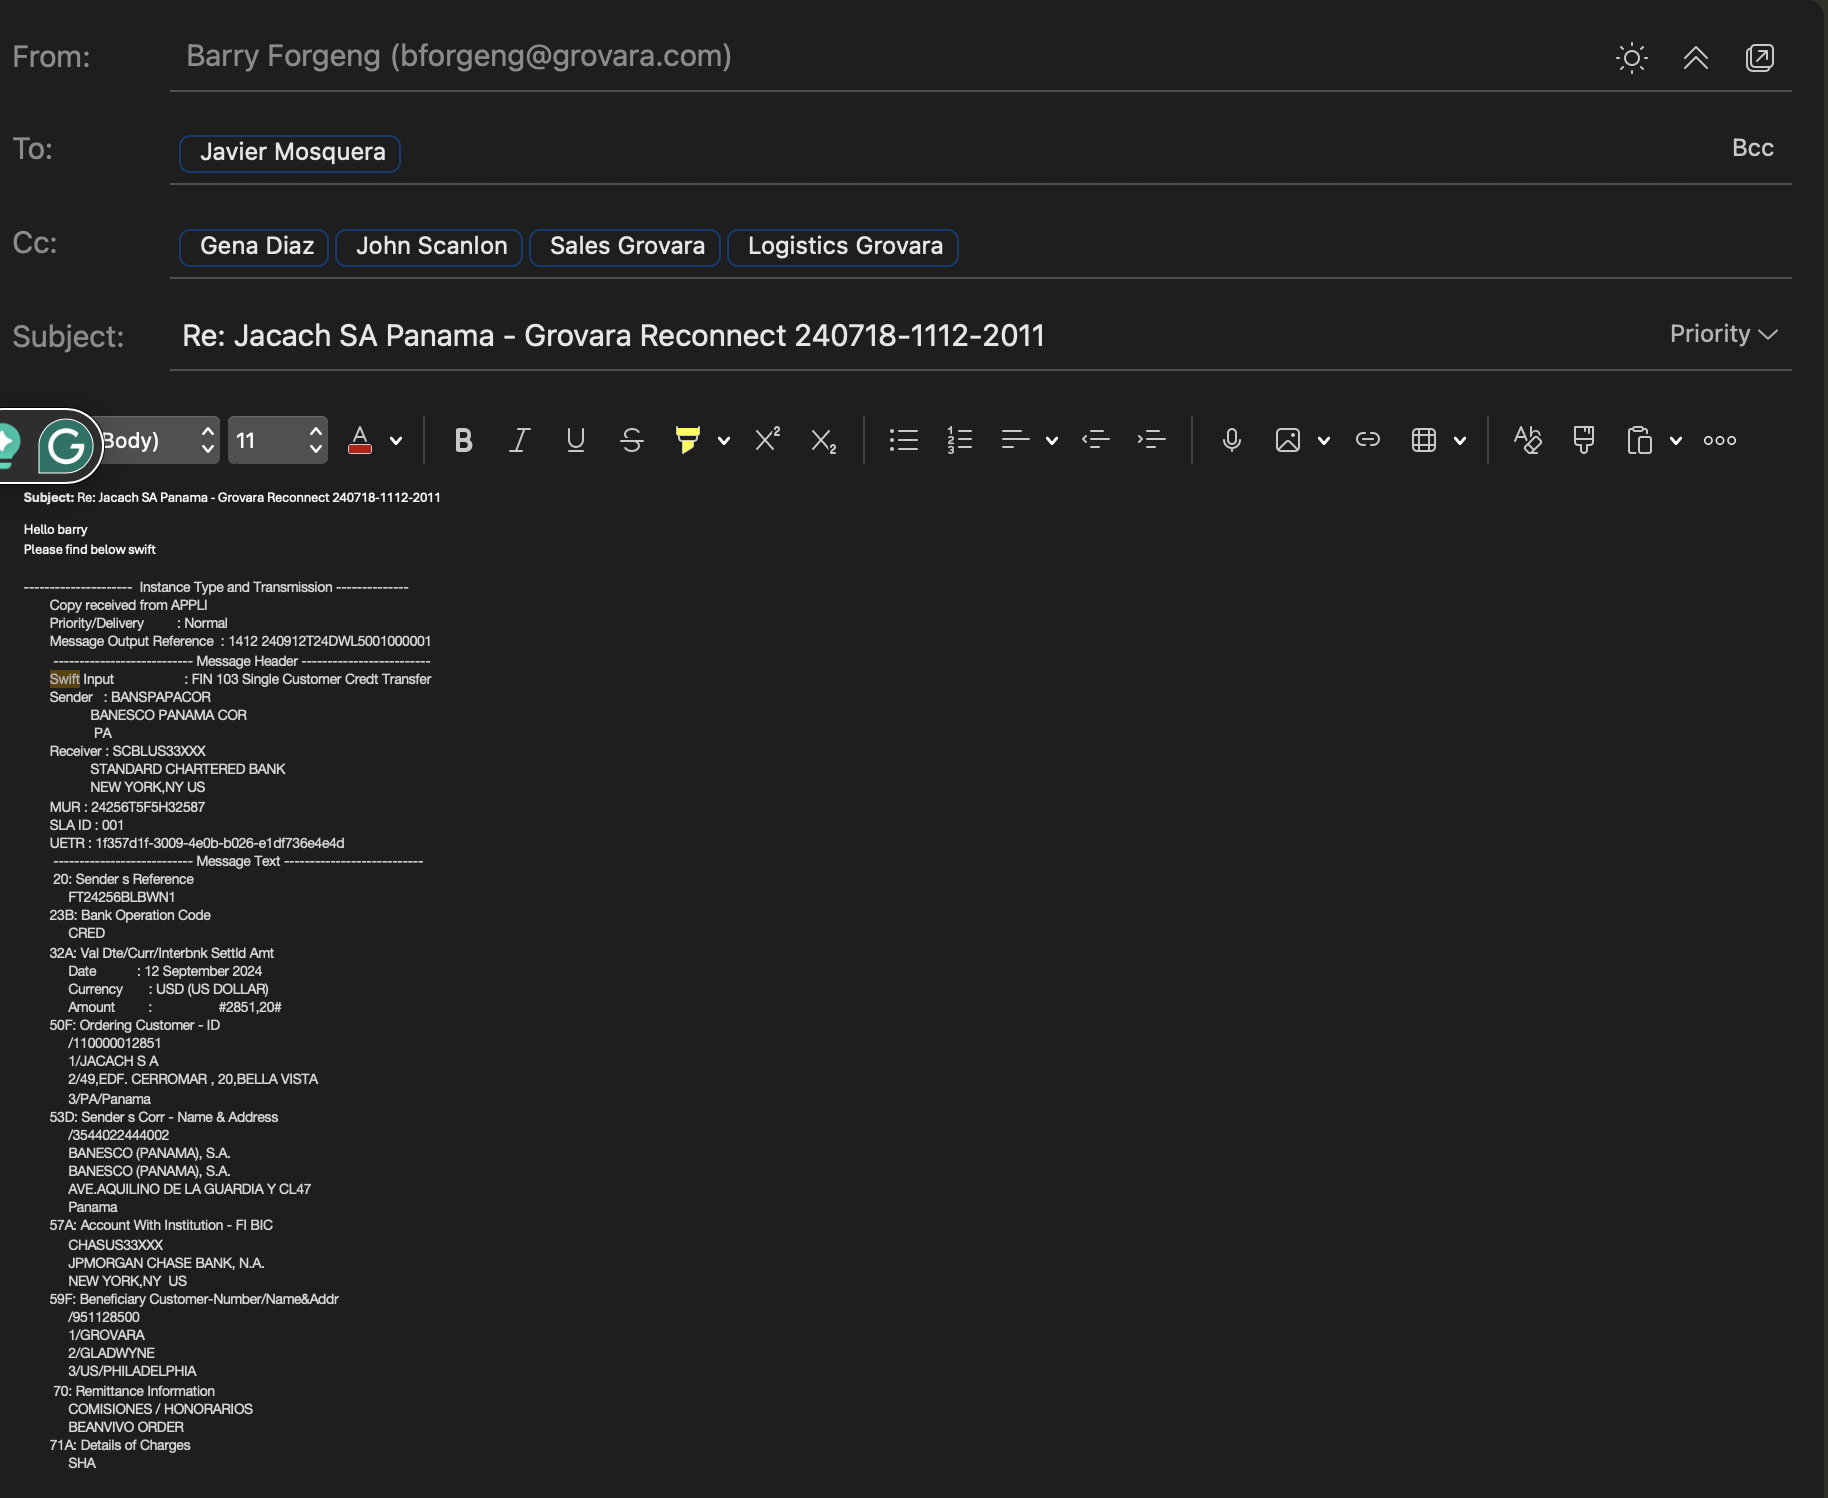Viewport: 1828px width, 1498px height.
Task: Open Priority dropdown
Action: [x=1723, y=334]
